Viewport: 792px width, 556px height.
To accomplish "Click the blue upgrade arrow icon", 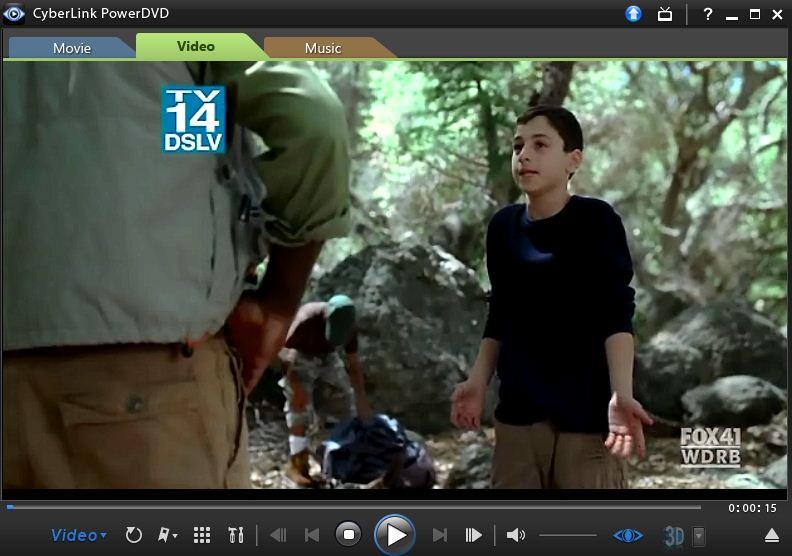I will 633,14.
